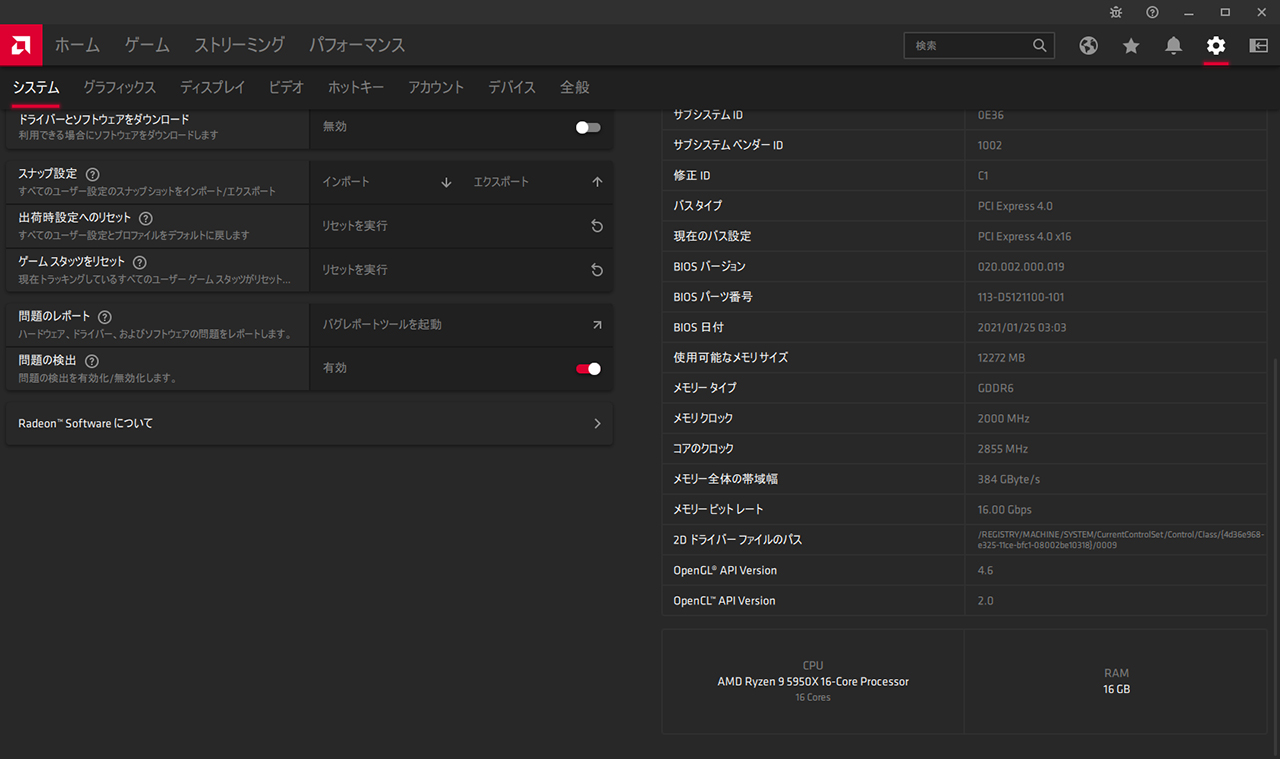Screen dimensions: 1280x759
Task: Click the OpenCL API Version value 2.0
Action: pos(985,601)
